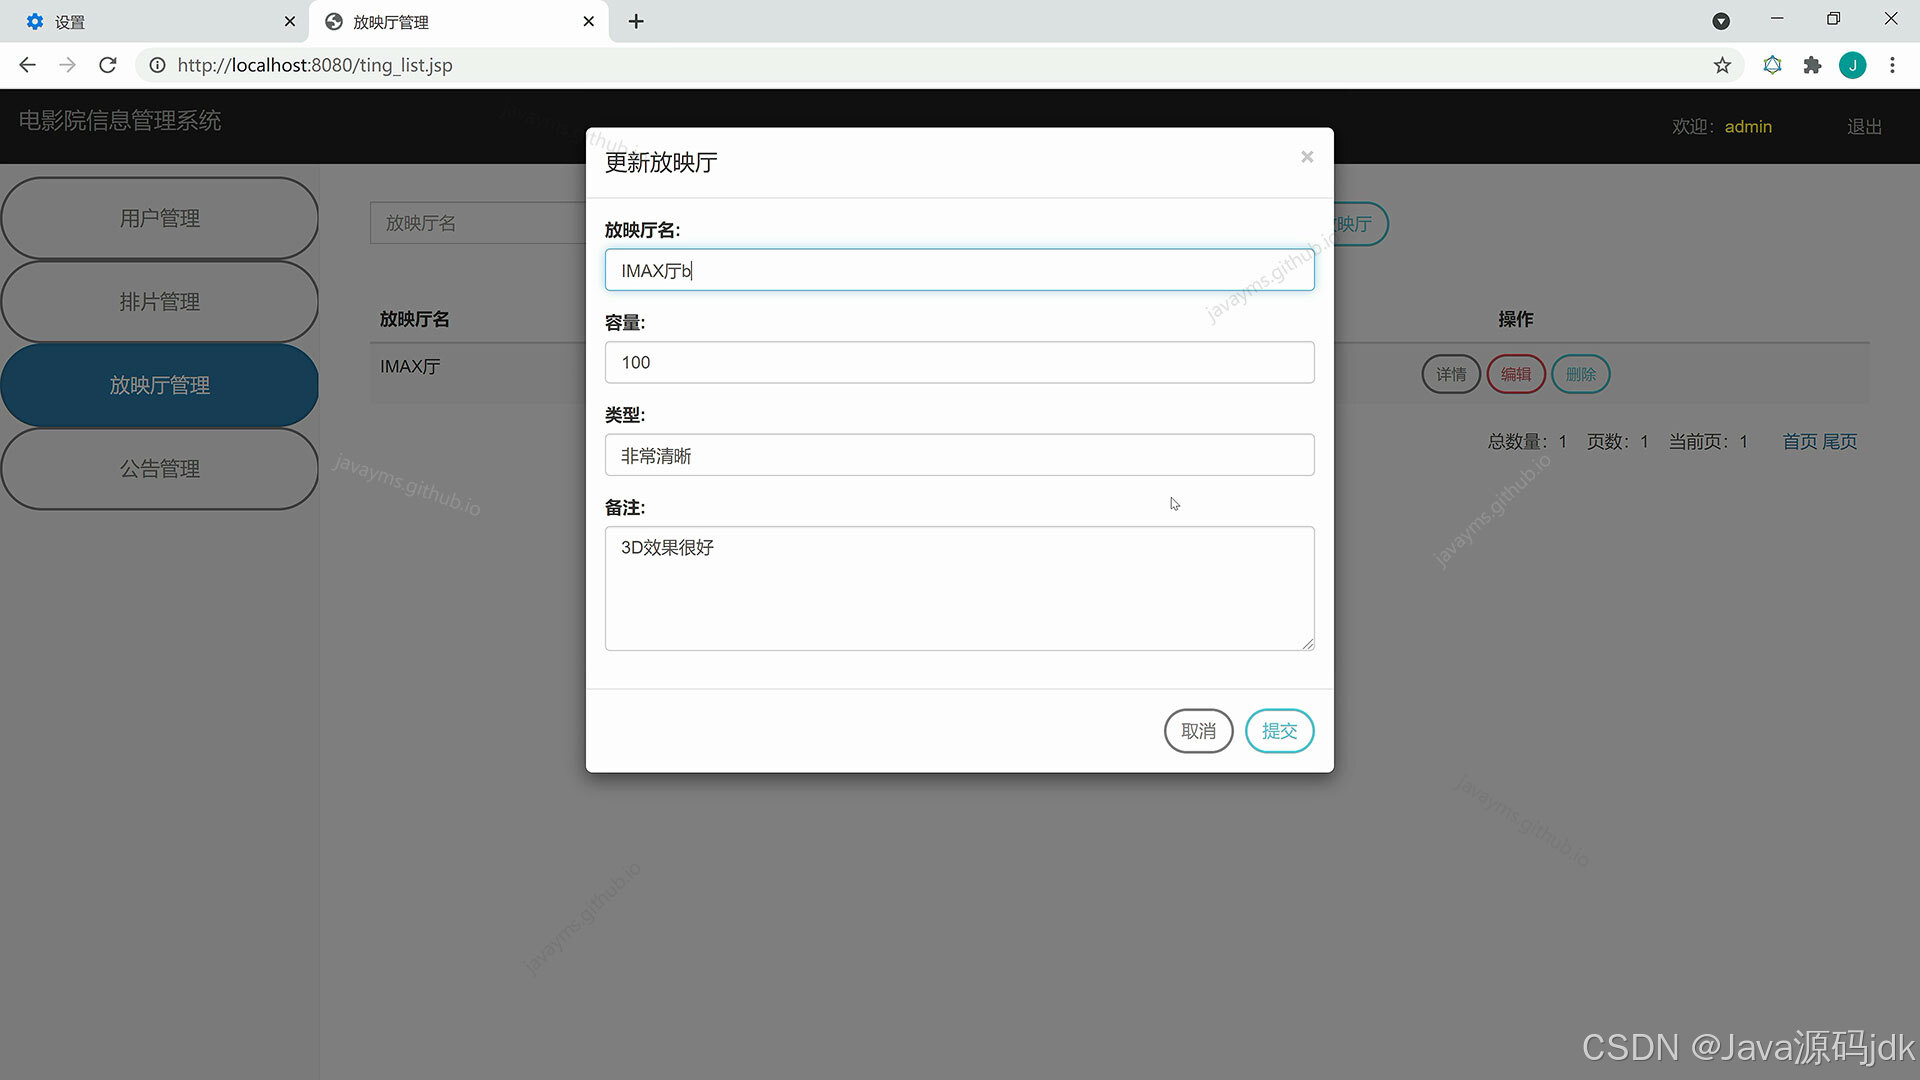Go to 尾页 pagination link
The width and height of the screenshot is (1920, 1080).
[1839, 441]
